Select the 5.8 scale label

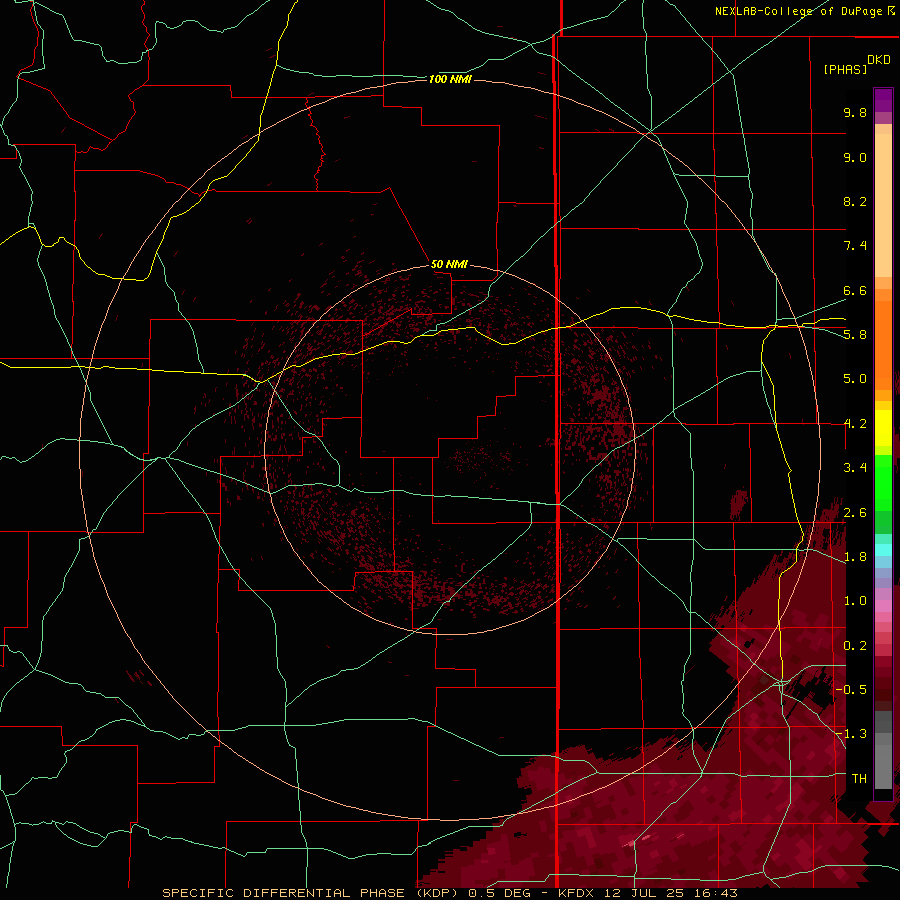coord(855,335)
